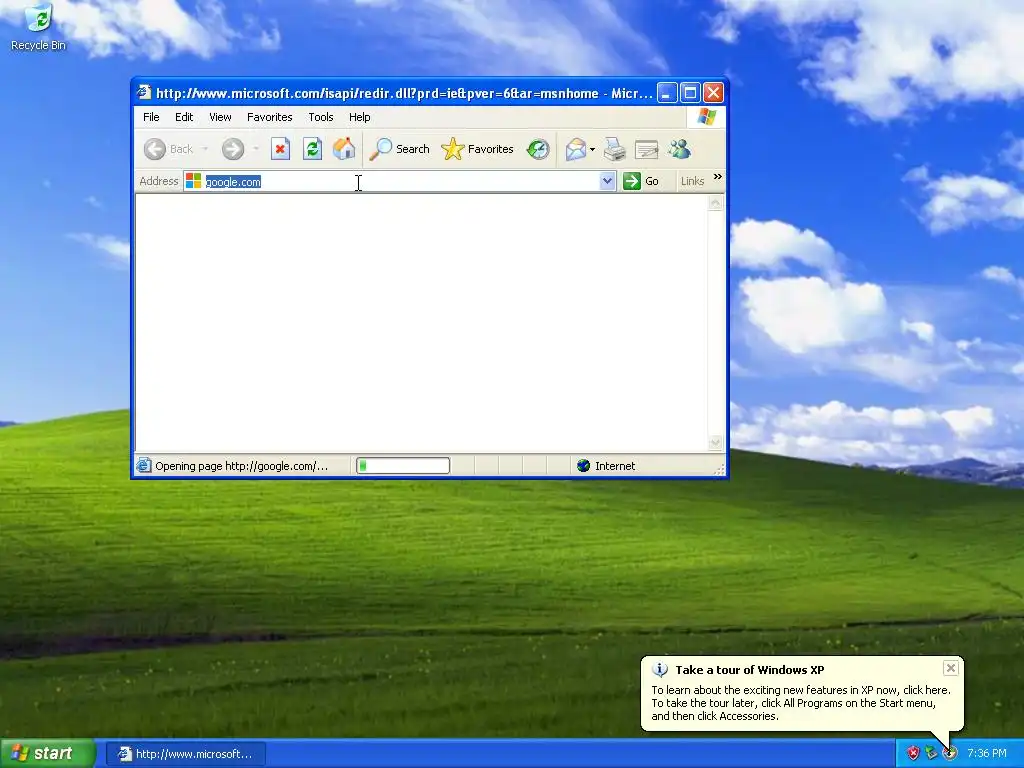The width and height of the screenshot is (1024, 768).
Task: Open the Recycle Bin desktop icon
Action: 39,27
